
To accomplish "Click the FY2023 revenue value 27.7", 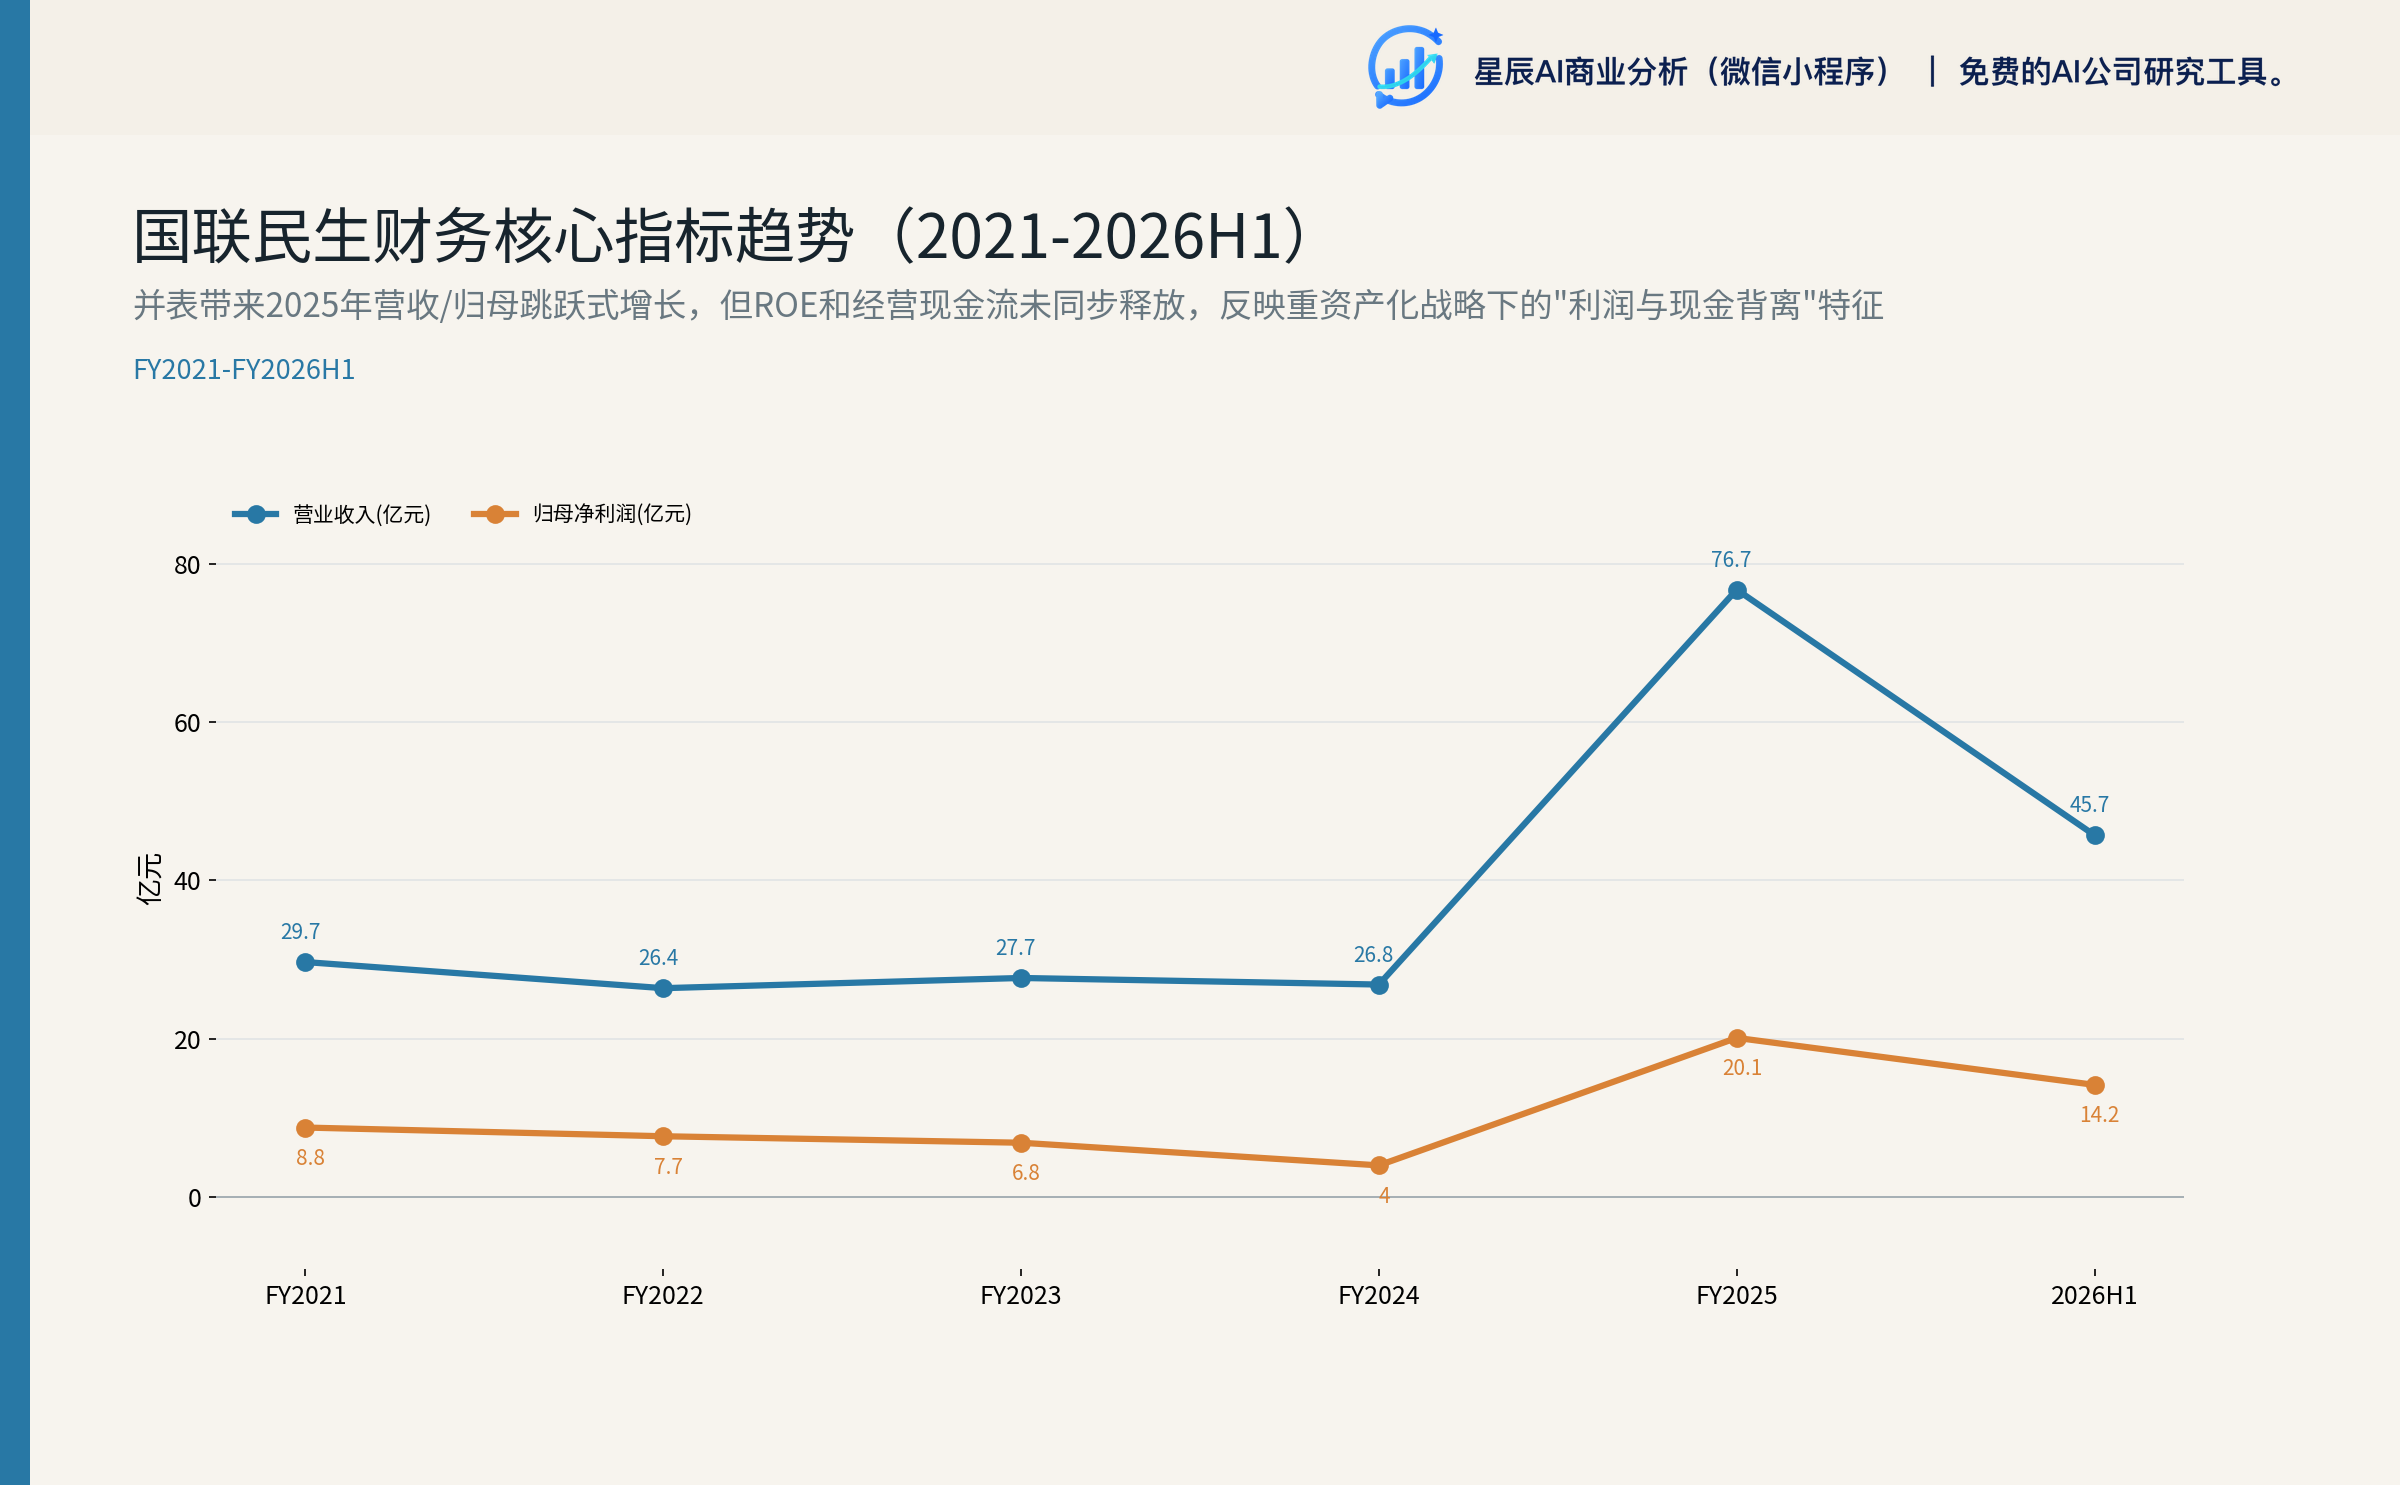I will pos(1015,947).
